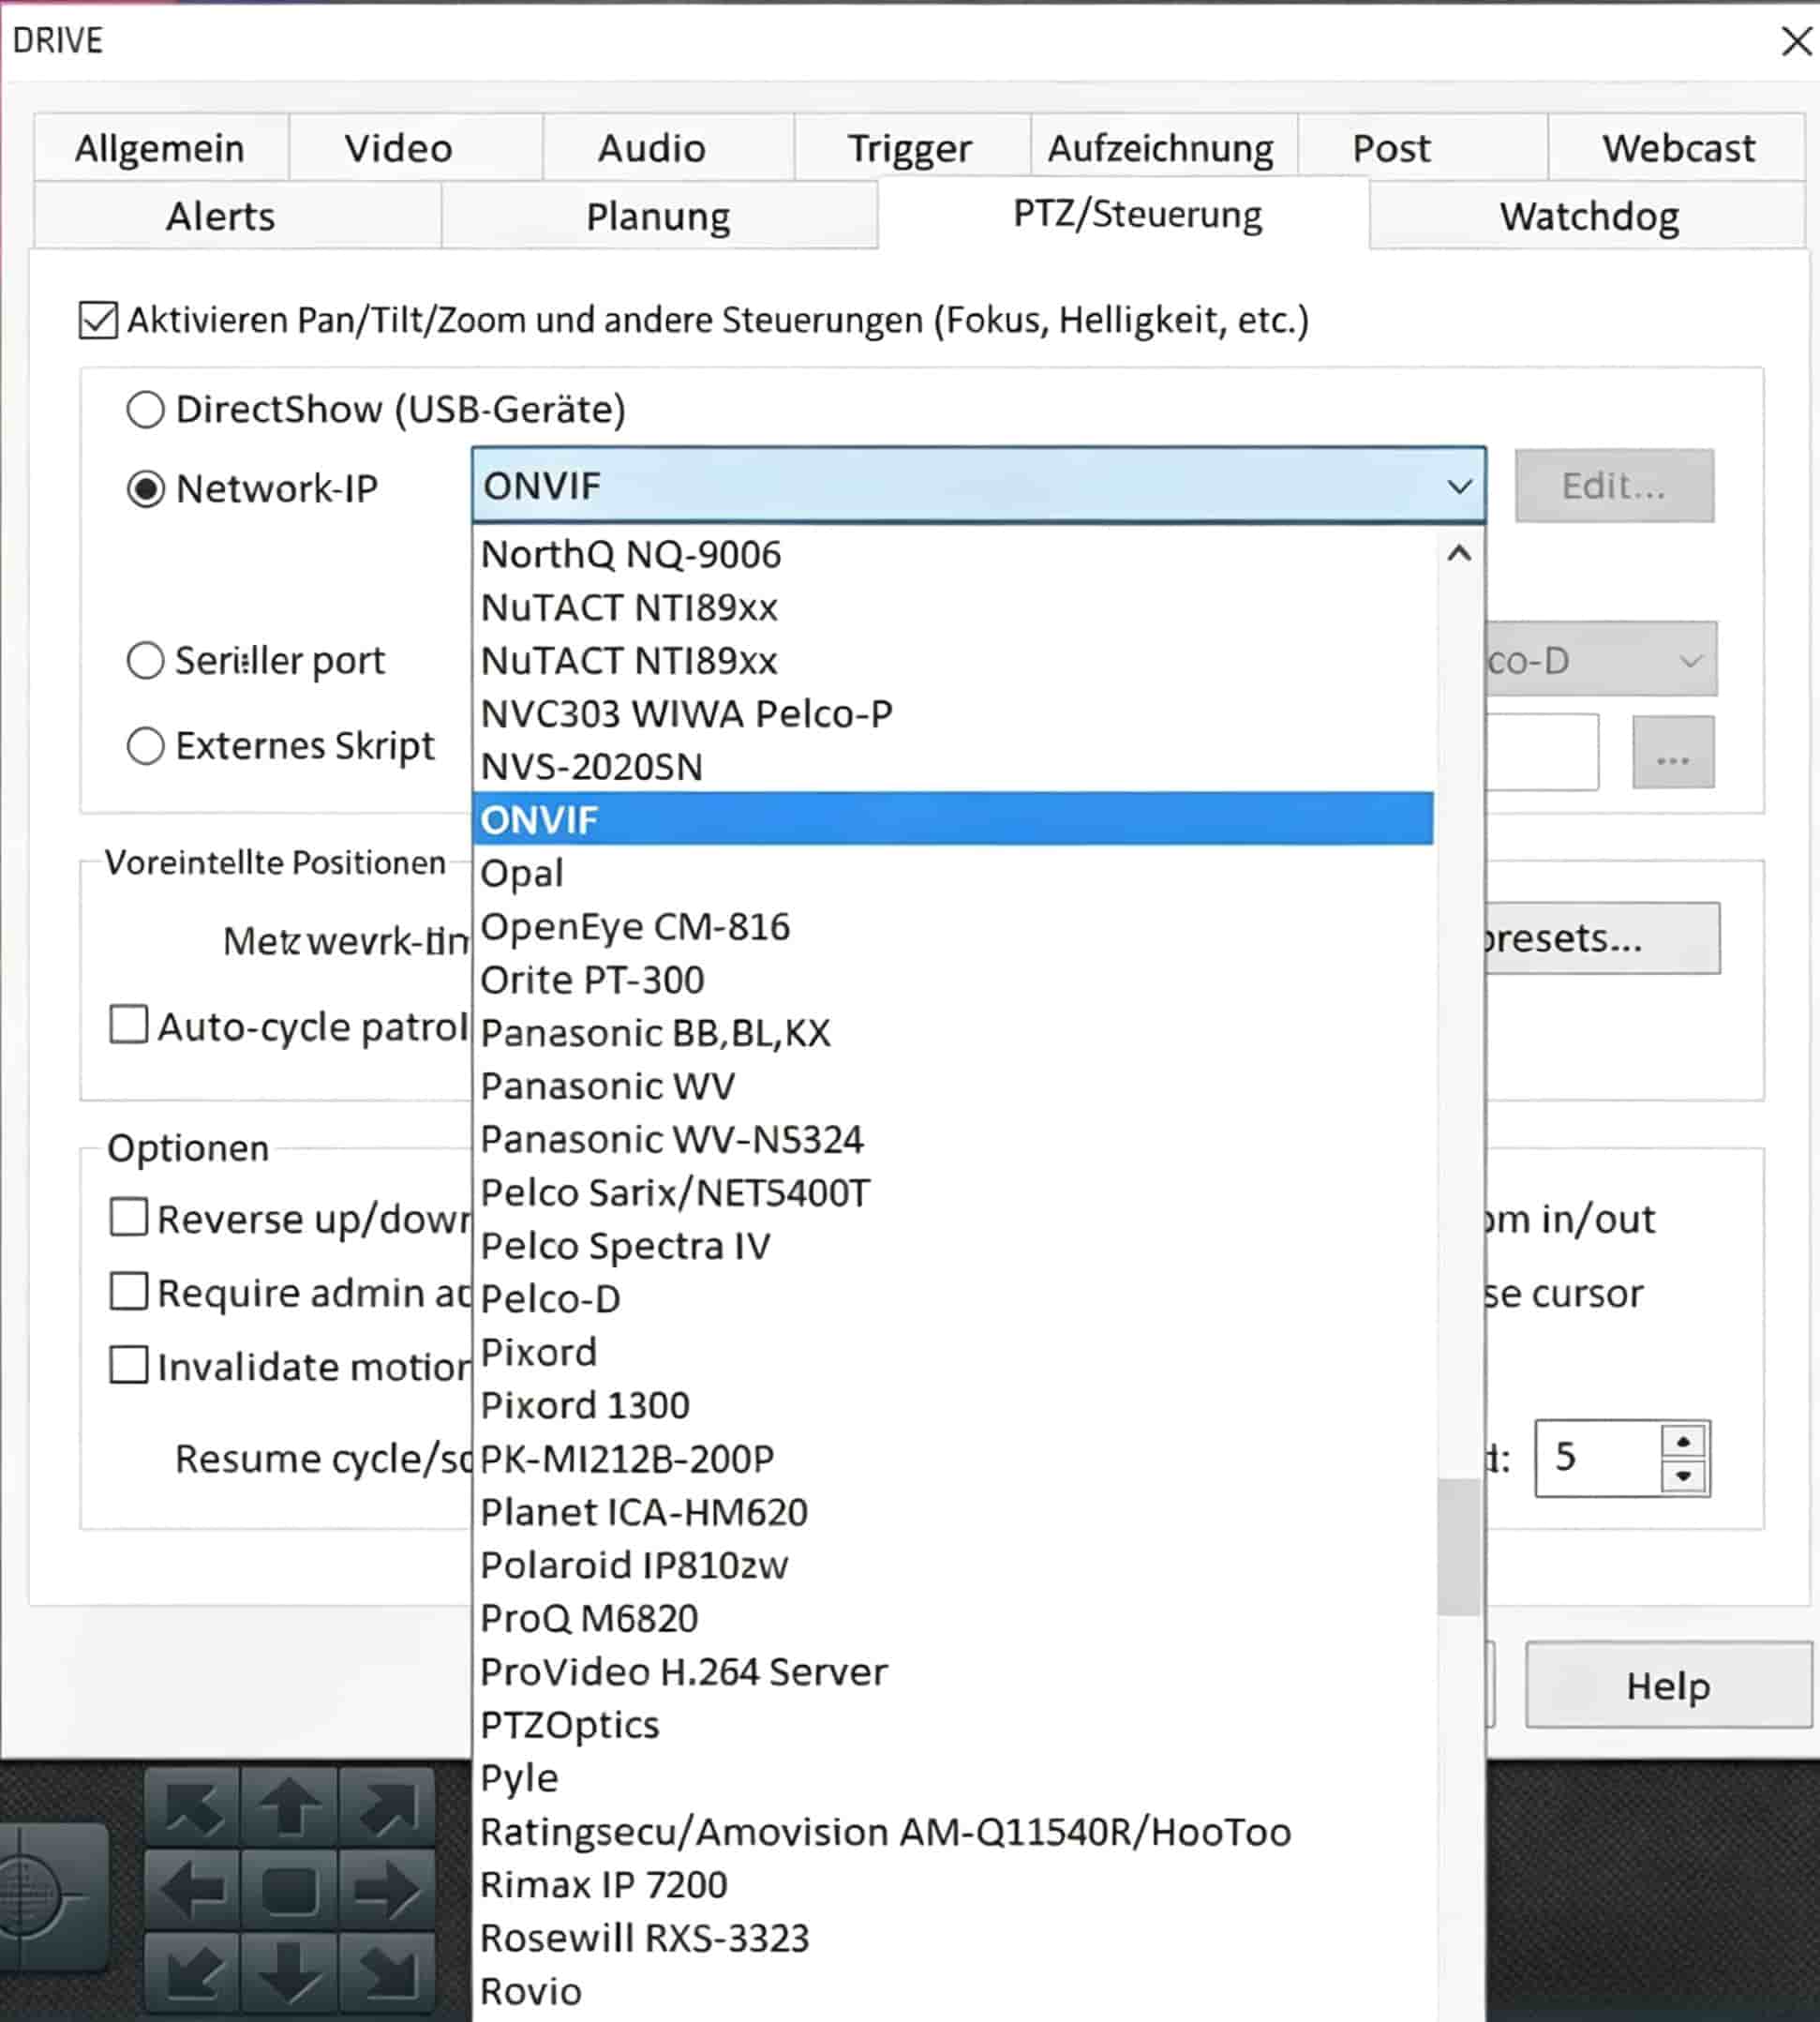Screen dimensions: 1820x2022
Task: Click the browse ... button
Action: coord(1673,752)
